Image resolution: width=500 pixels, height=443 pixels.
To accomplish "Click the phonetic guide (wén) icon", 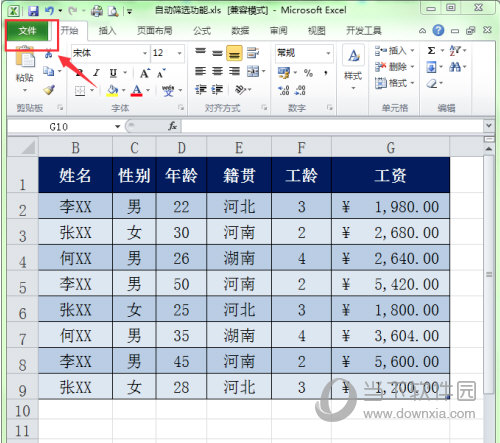I will tap(168, 90).
